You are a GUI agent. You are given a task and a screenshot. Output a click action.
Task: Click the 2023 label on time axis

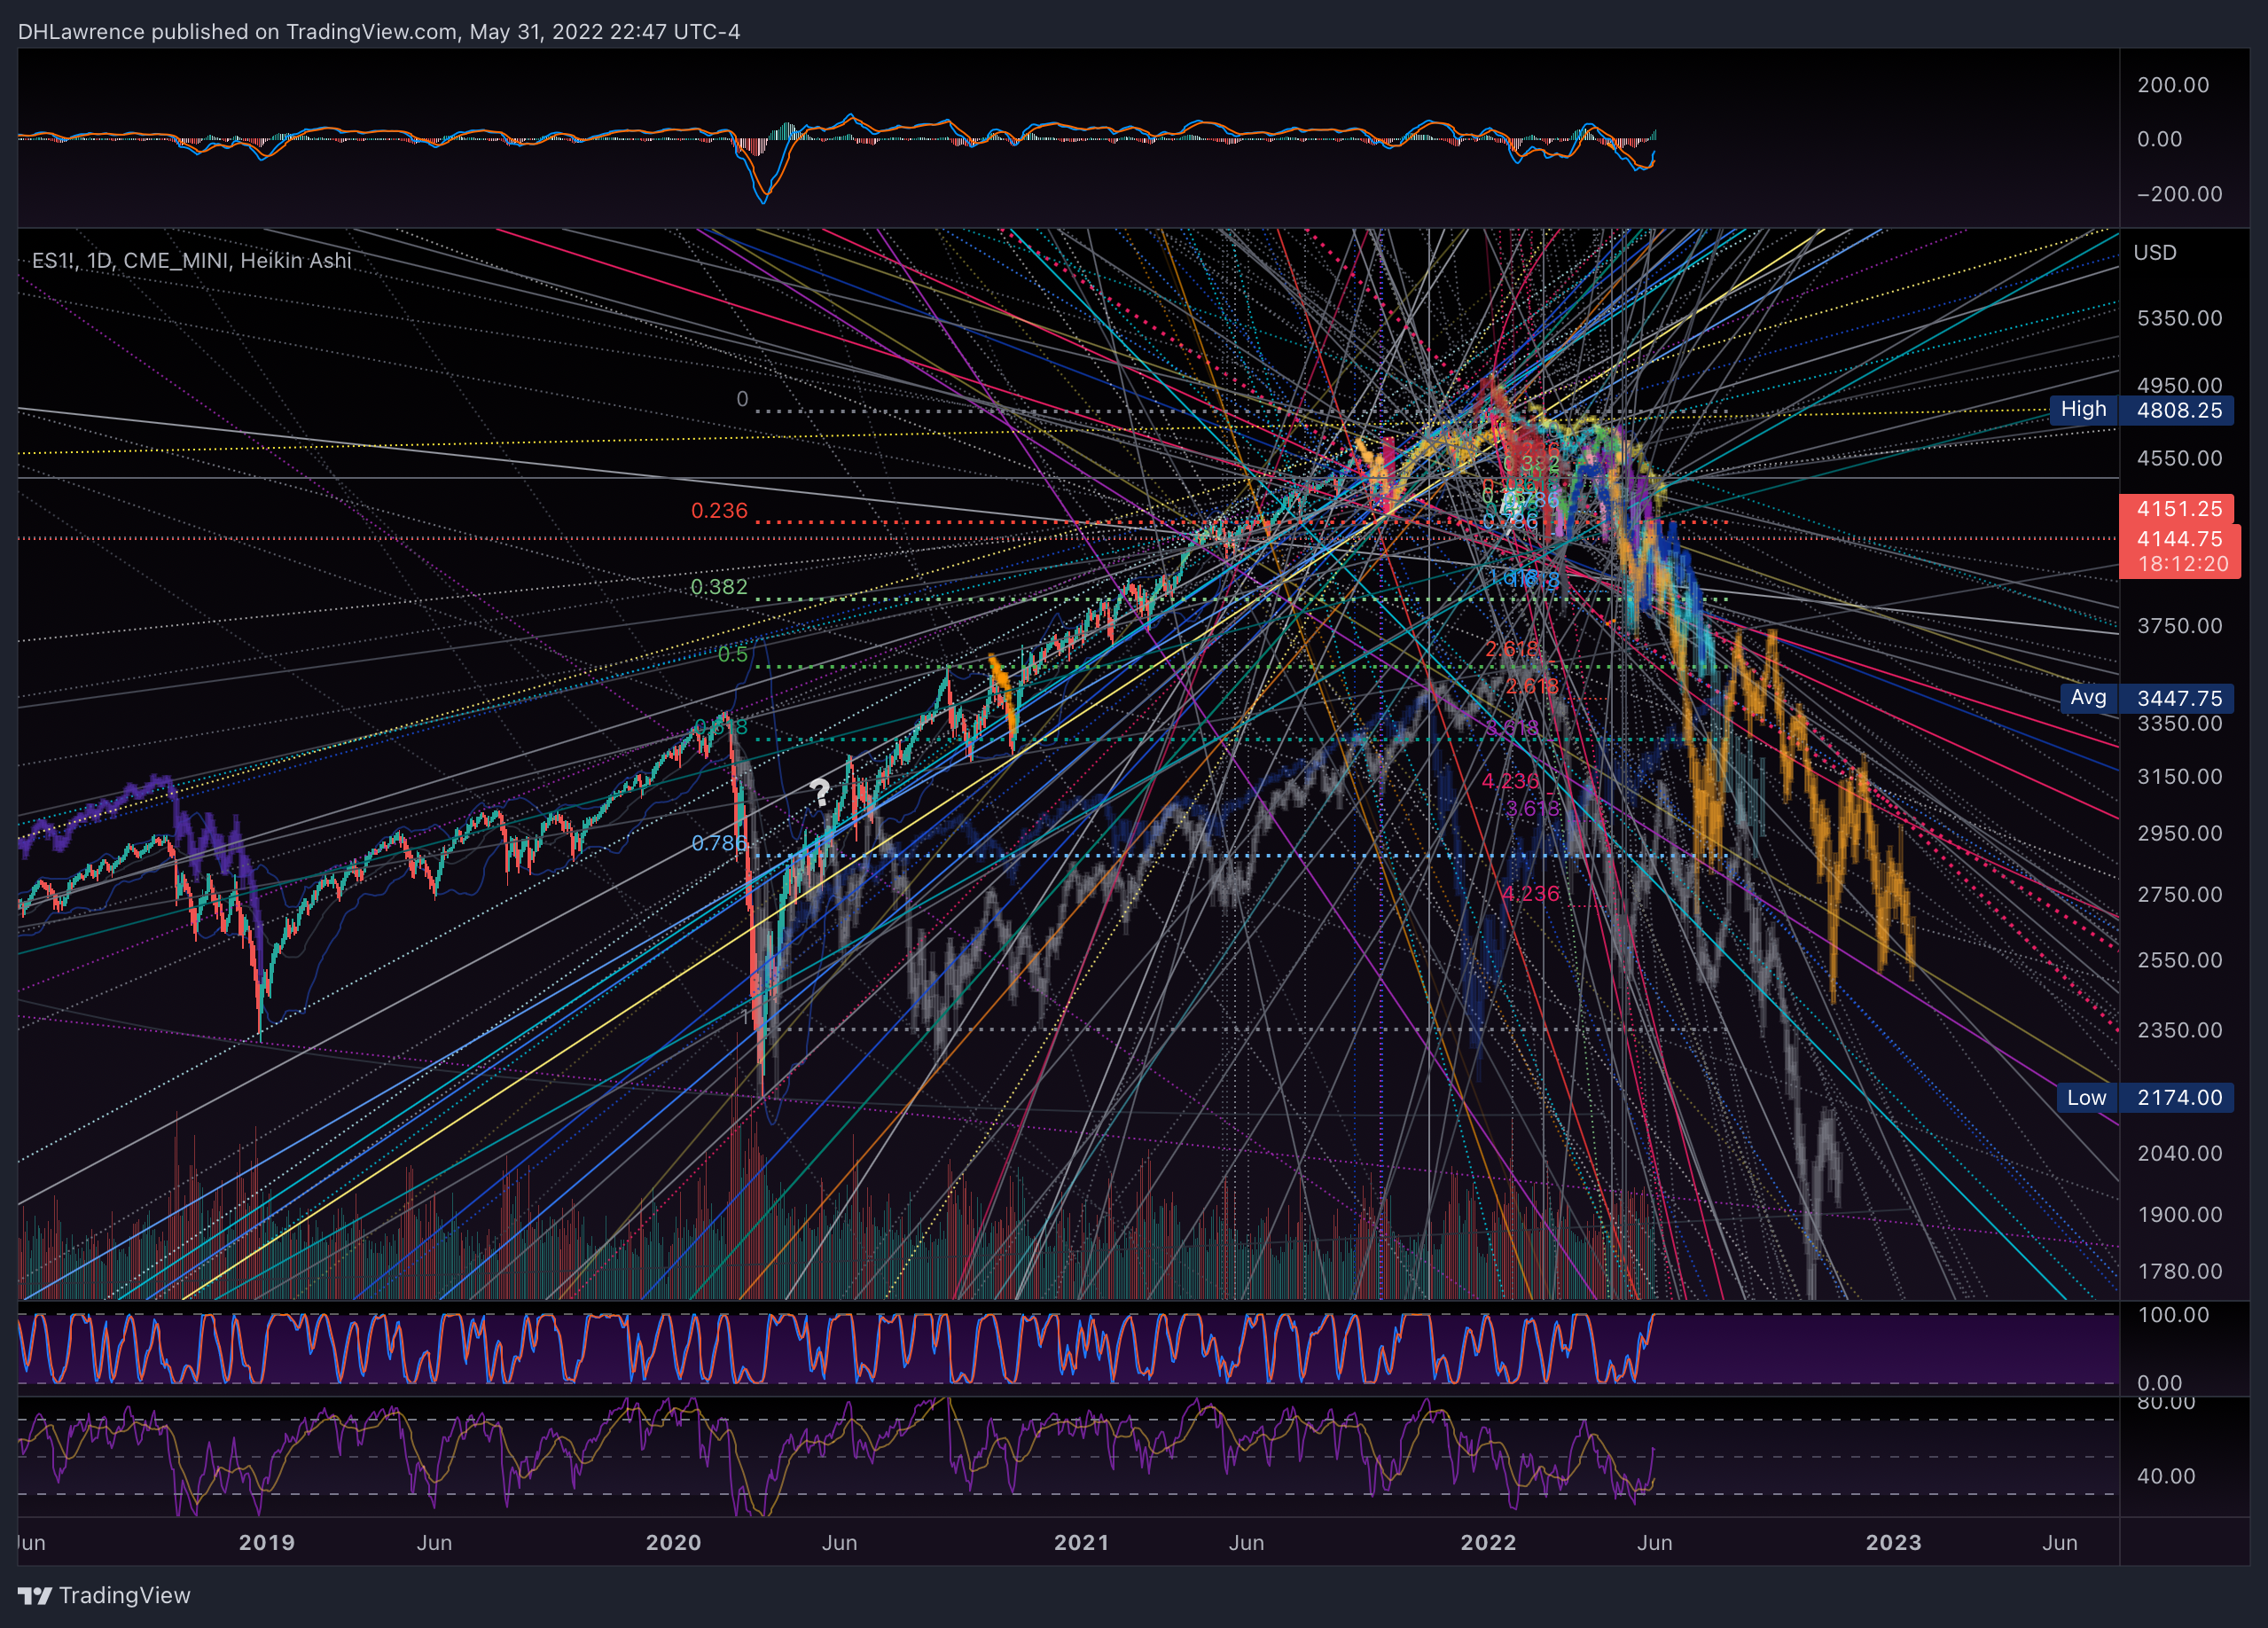point(1894,1542)
